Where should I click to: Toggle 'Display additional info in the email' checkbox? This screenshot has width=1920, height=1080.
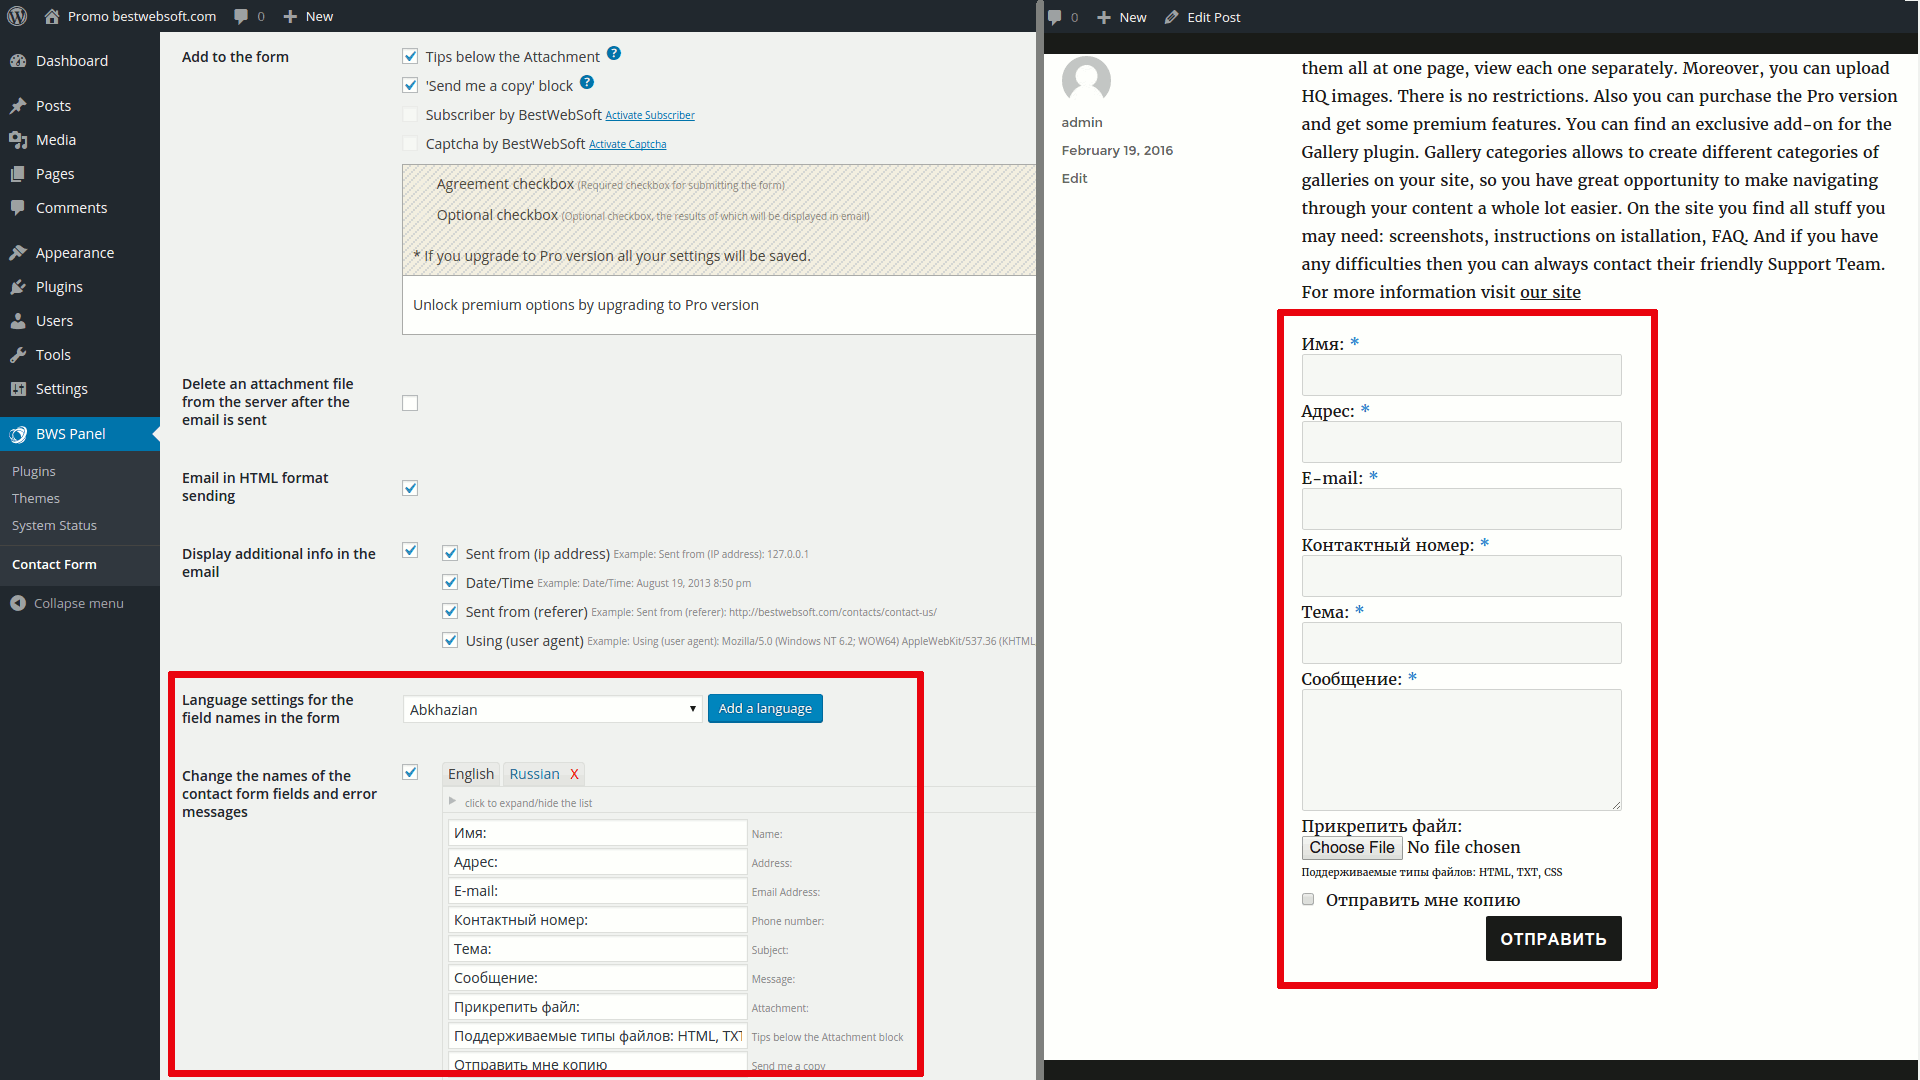[410, 550]
